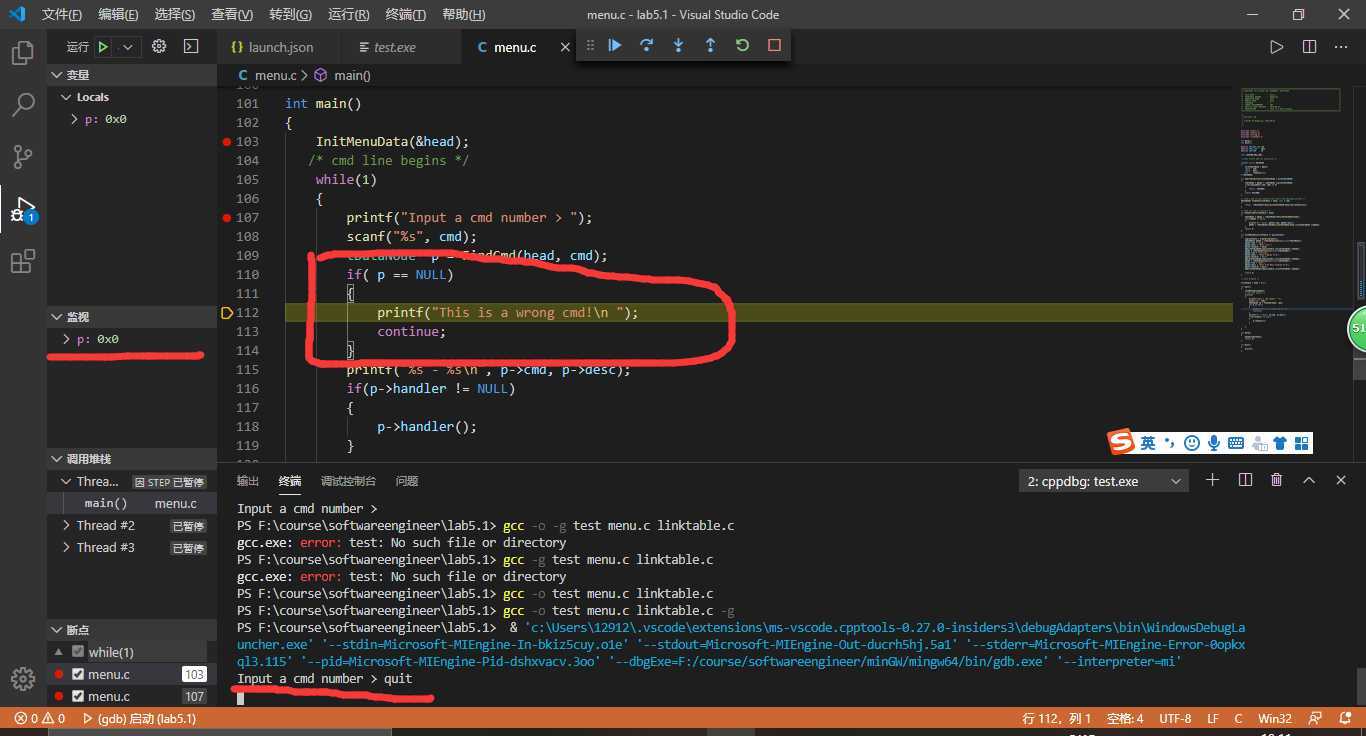Click Step Over on the debug toolbar
This screenshot has width=1366, height=736.
click(647, 45)
